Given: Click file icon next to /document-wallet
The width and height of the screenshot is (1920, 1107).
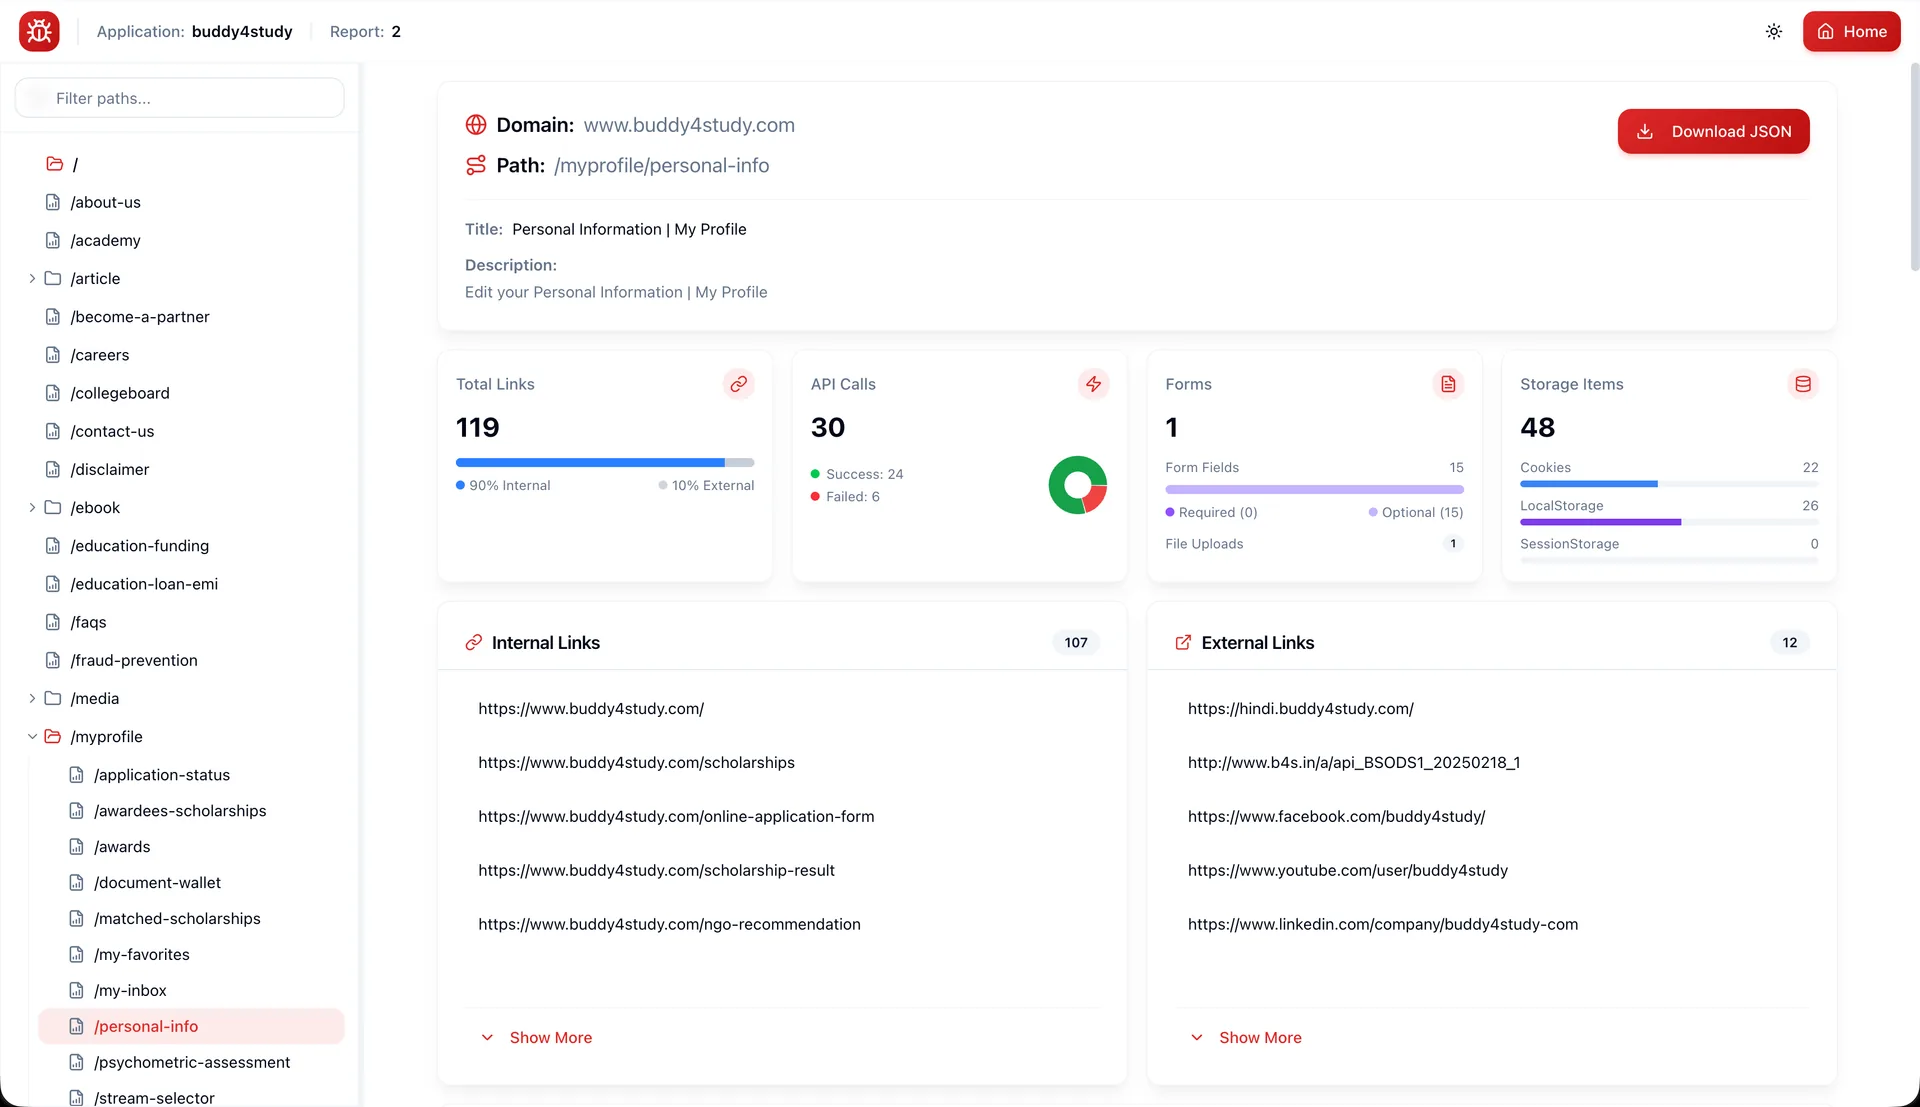Looking at the screenshot, I should tap(76, 883).
